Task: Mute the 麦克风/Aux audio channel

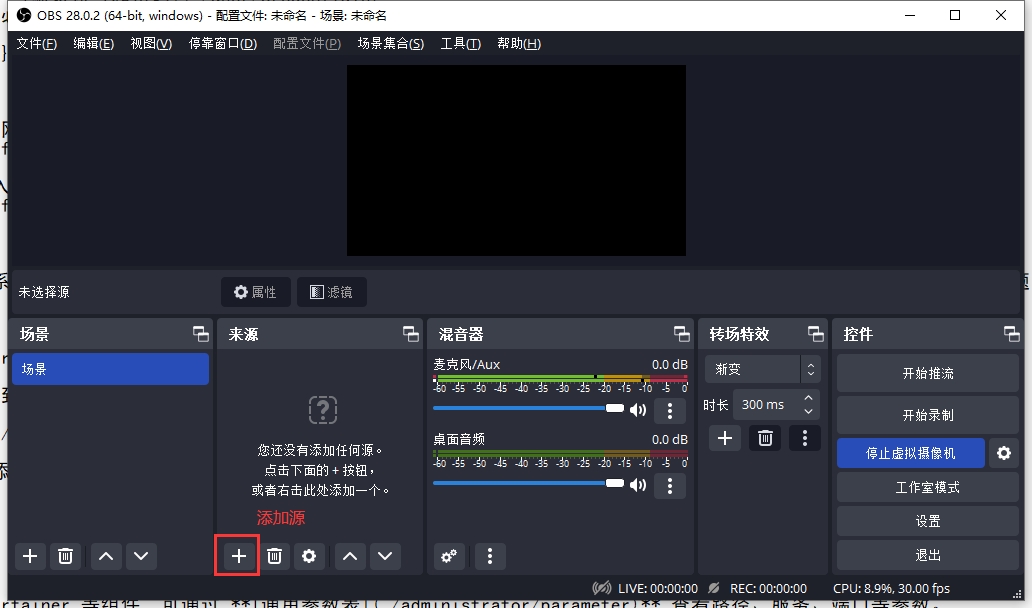Action: pyautogui.click(x=638, y=409)
